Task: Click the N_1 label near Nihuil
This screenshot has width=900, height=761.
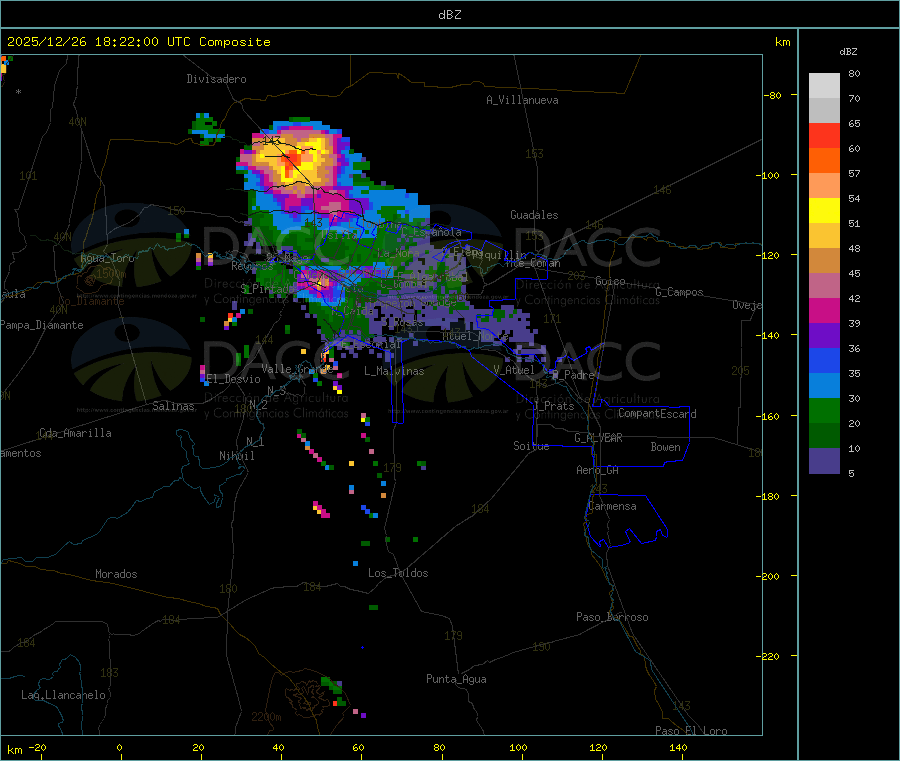Action: (255, 442)
